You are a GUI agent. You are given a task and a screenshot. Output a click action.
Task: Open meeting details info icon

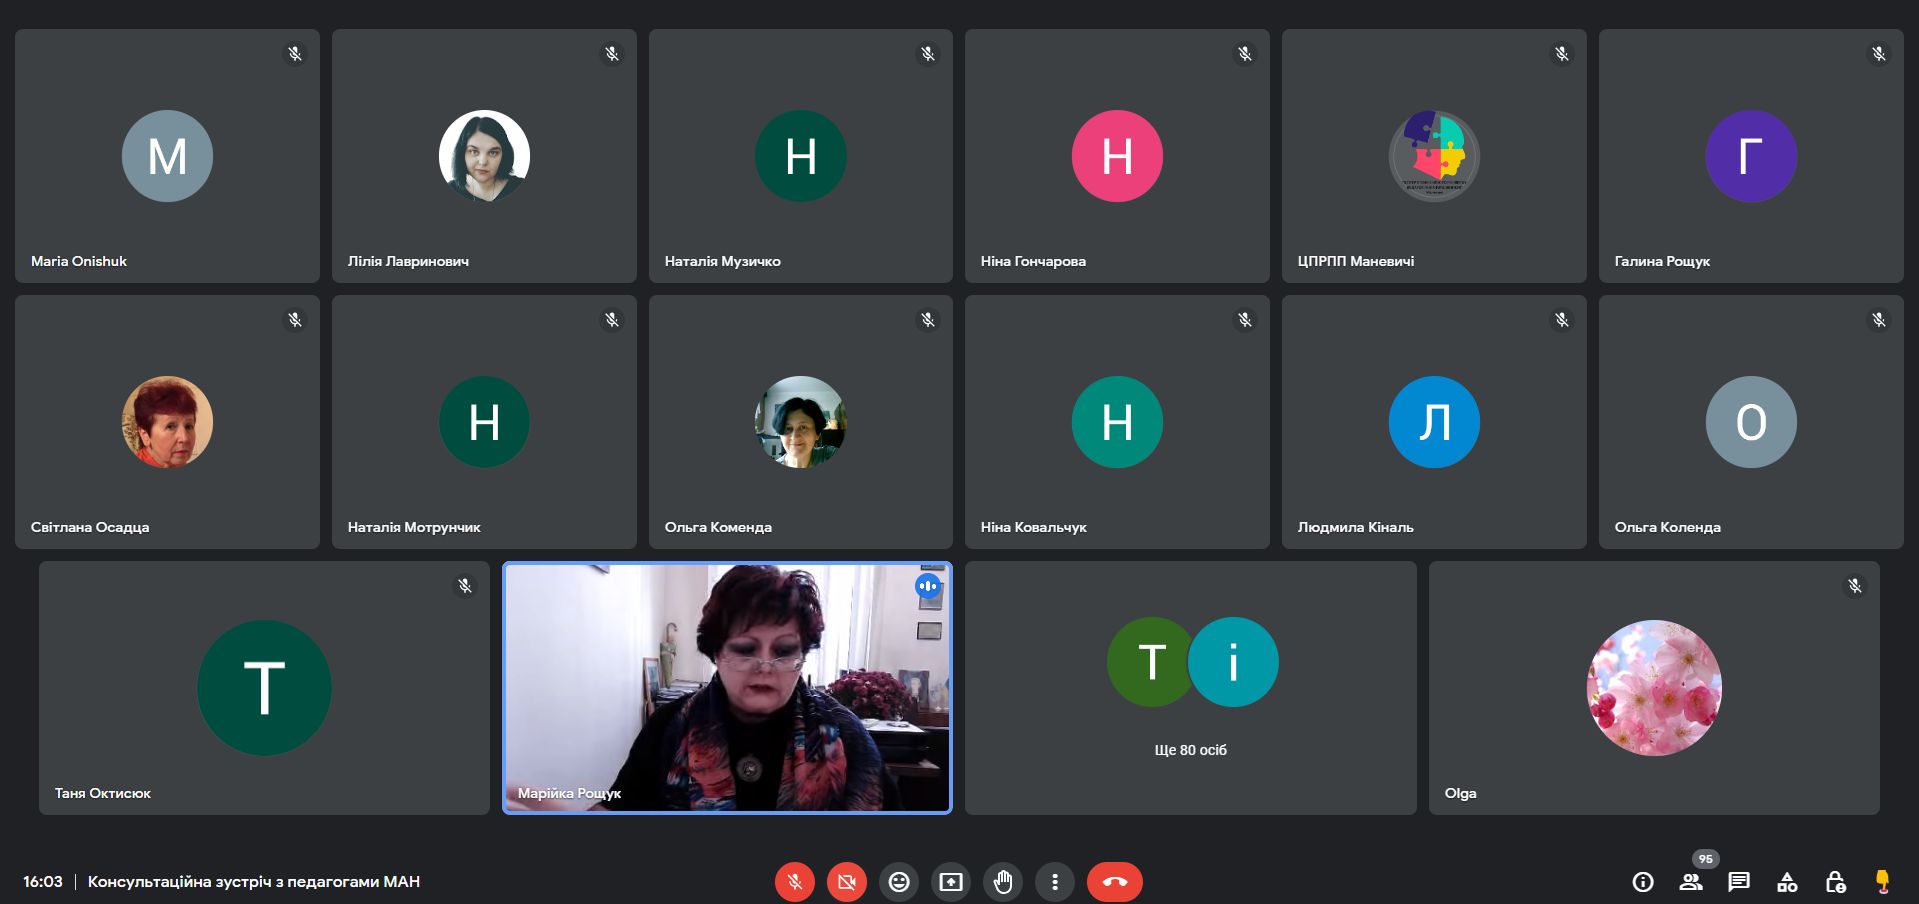[1642, 882]
